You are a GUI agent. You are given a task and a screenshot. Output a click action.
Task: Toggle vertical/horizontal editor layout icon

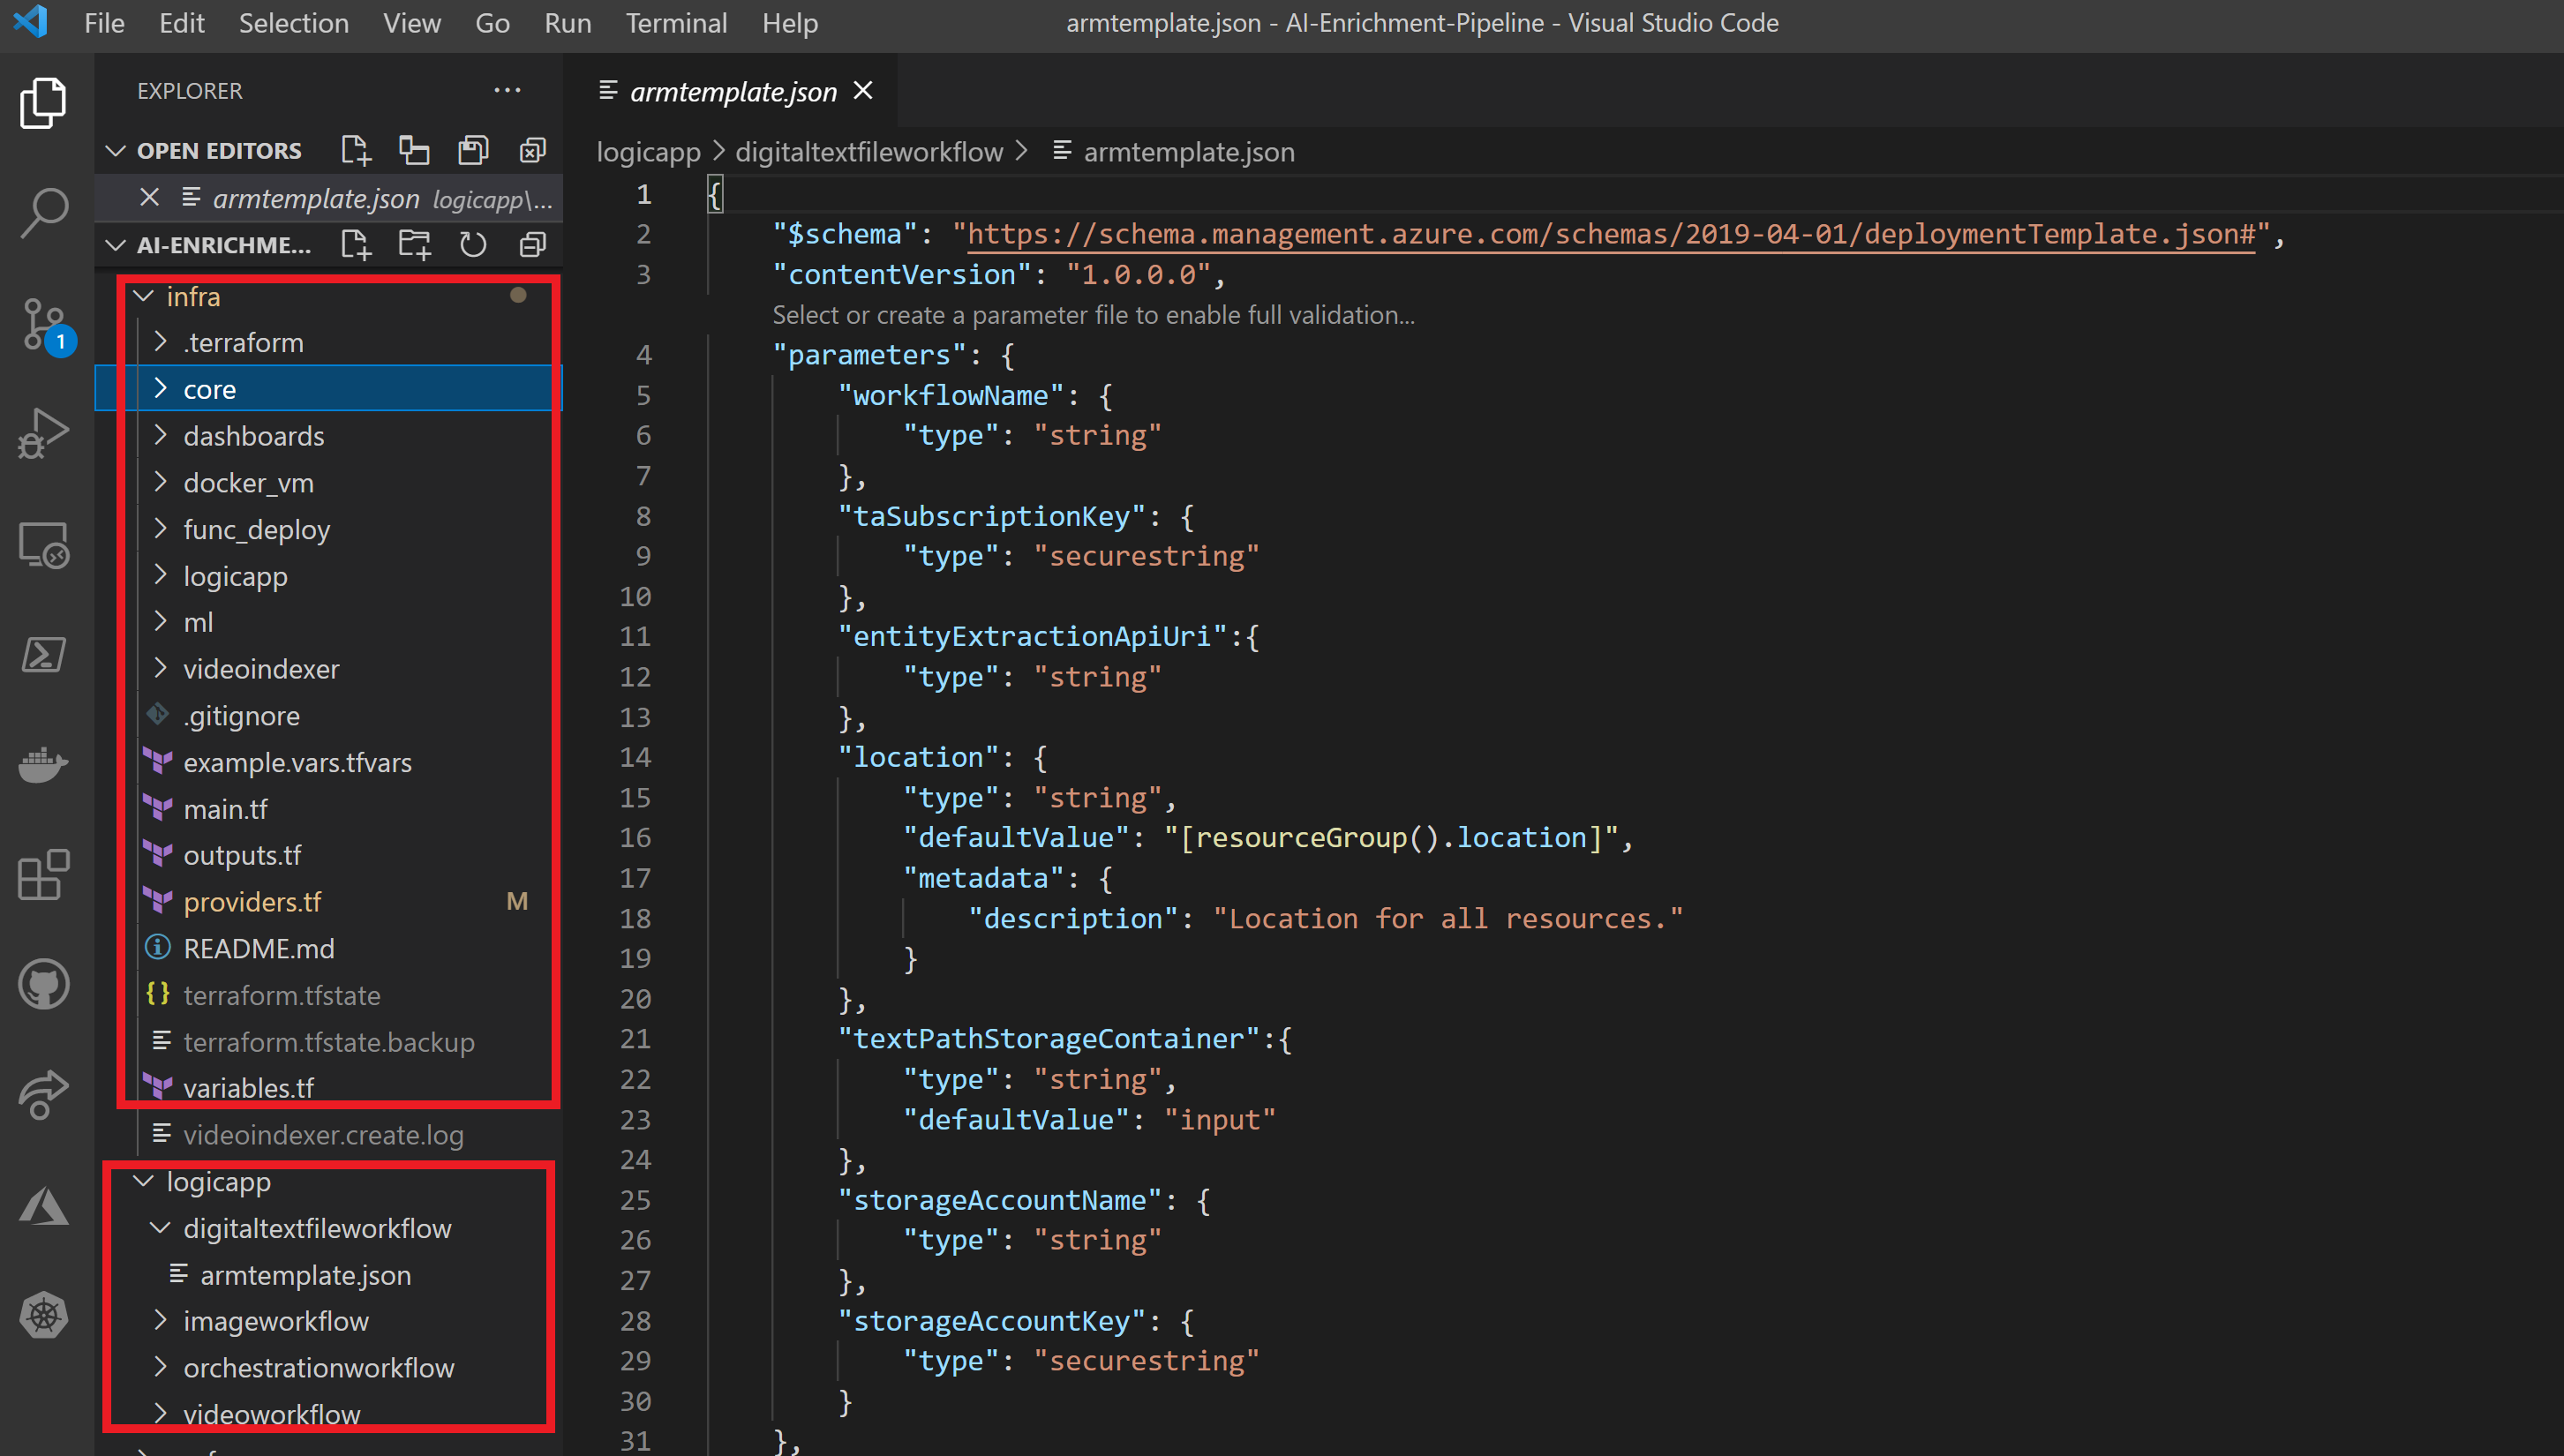(x=414, y=151)
